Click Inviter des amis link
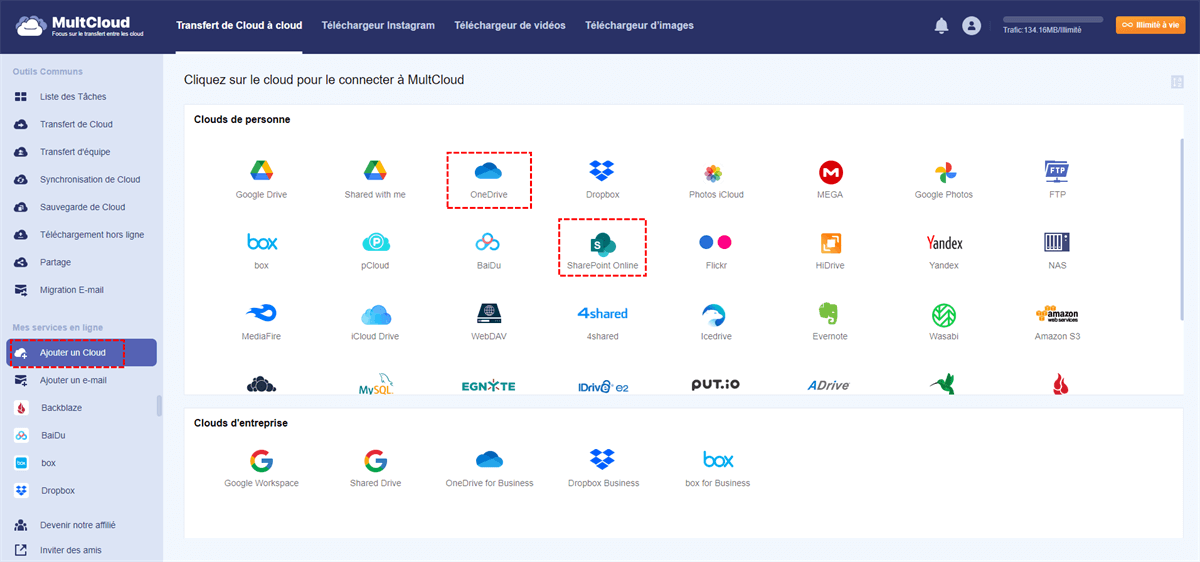The image size is (1200, 562). [x=70, y=550]
